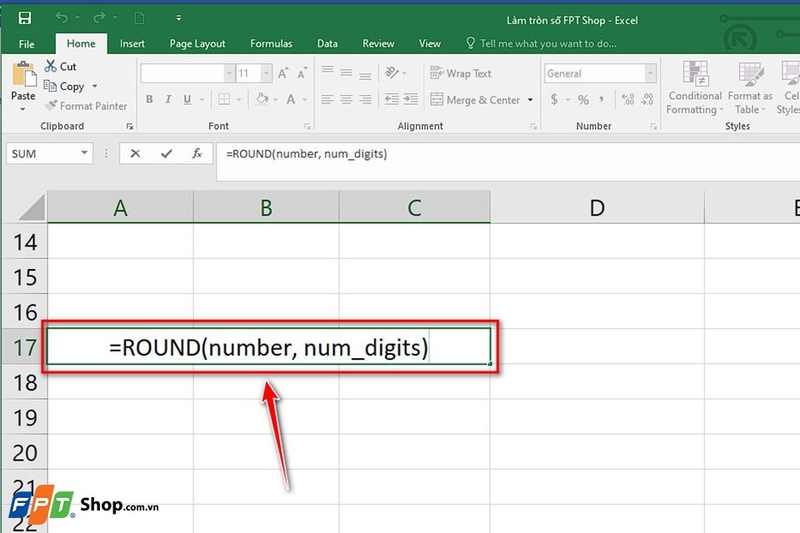Open the Customize Quick Access Toolbar menu
Screen dimensions: 800x533
point(179,18)
